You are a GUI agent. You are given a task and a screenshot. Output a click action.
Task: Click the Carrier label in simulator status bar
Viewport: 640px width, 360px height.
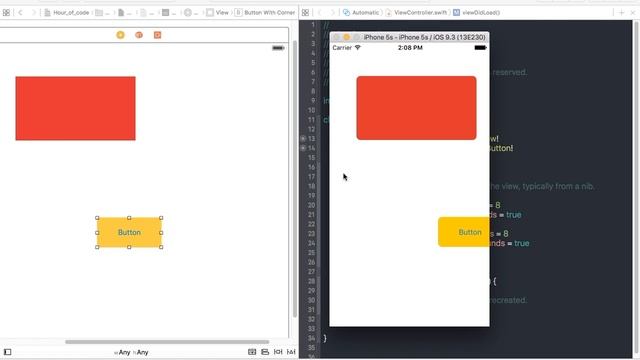point(342,48)
